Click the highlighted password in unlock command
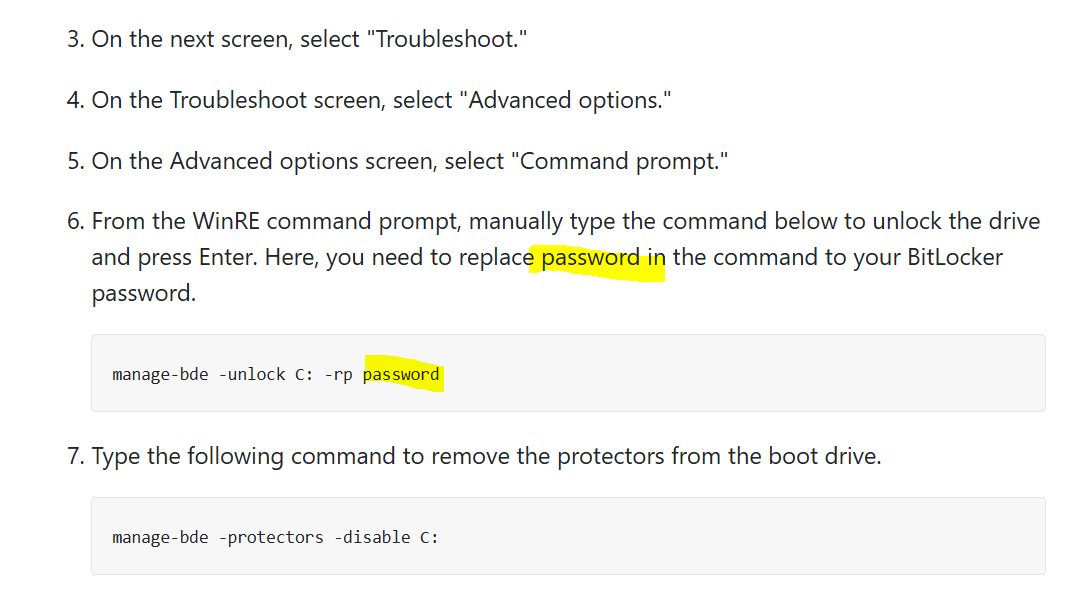The image size is (1081, 599). click(x=401, y=374)
